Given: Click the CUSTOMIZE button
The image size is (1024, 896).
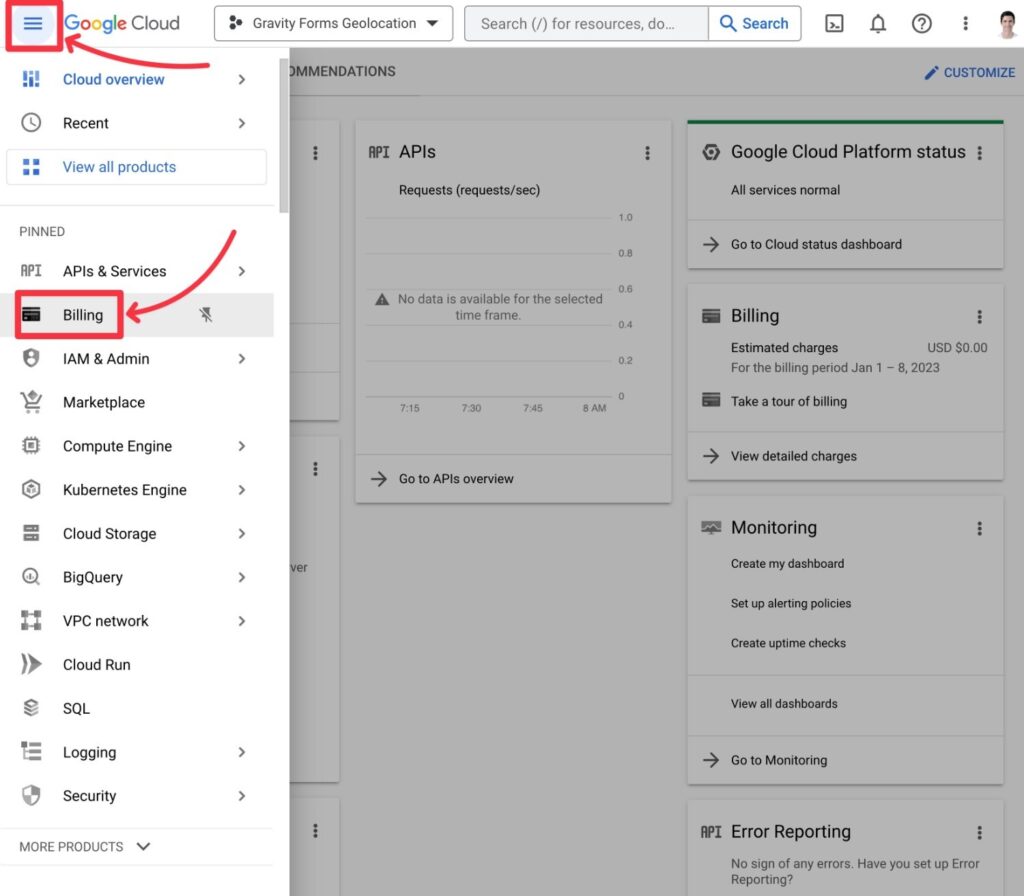Looking at the screenshot, I should coord(969,72).
